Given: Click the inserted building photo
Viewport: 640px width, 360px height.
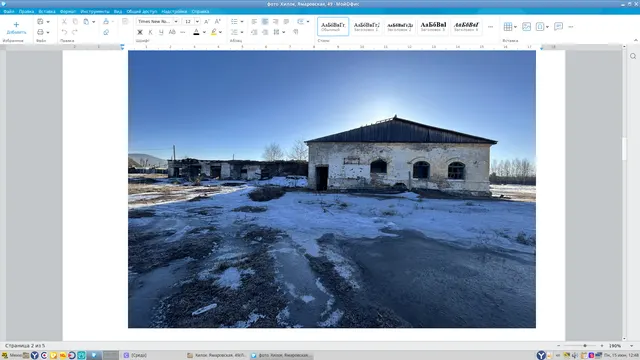Looking at the screenshot, I should (332, 189).
